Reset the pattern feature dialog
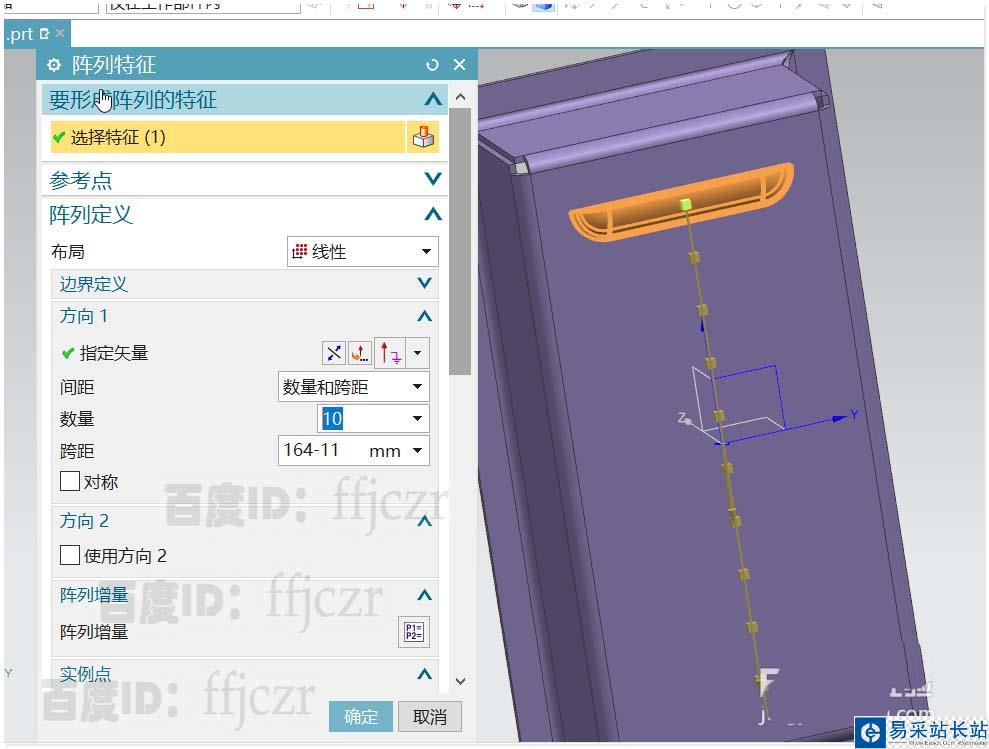This screenshot has height=749, width=989. [432, 65]
